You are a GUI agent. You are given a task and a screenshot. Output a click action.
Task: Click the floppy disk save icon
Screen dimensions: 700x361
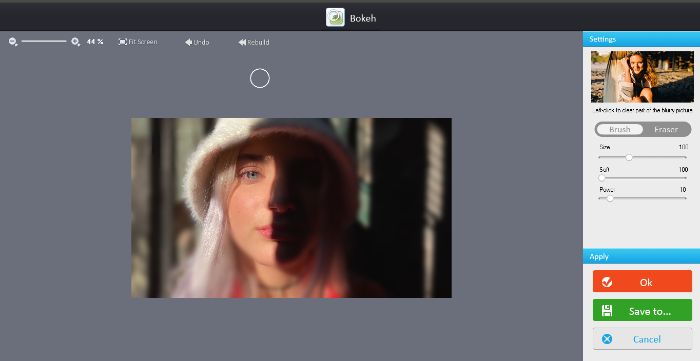click(x=607, y=311)
